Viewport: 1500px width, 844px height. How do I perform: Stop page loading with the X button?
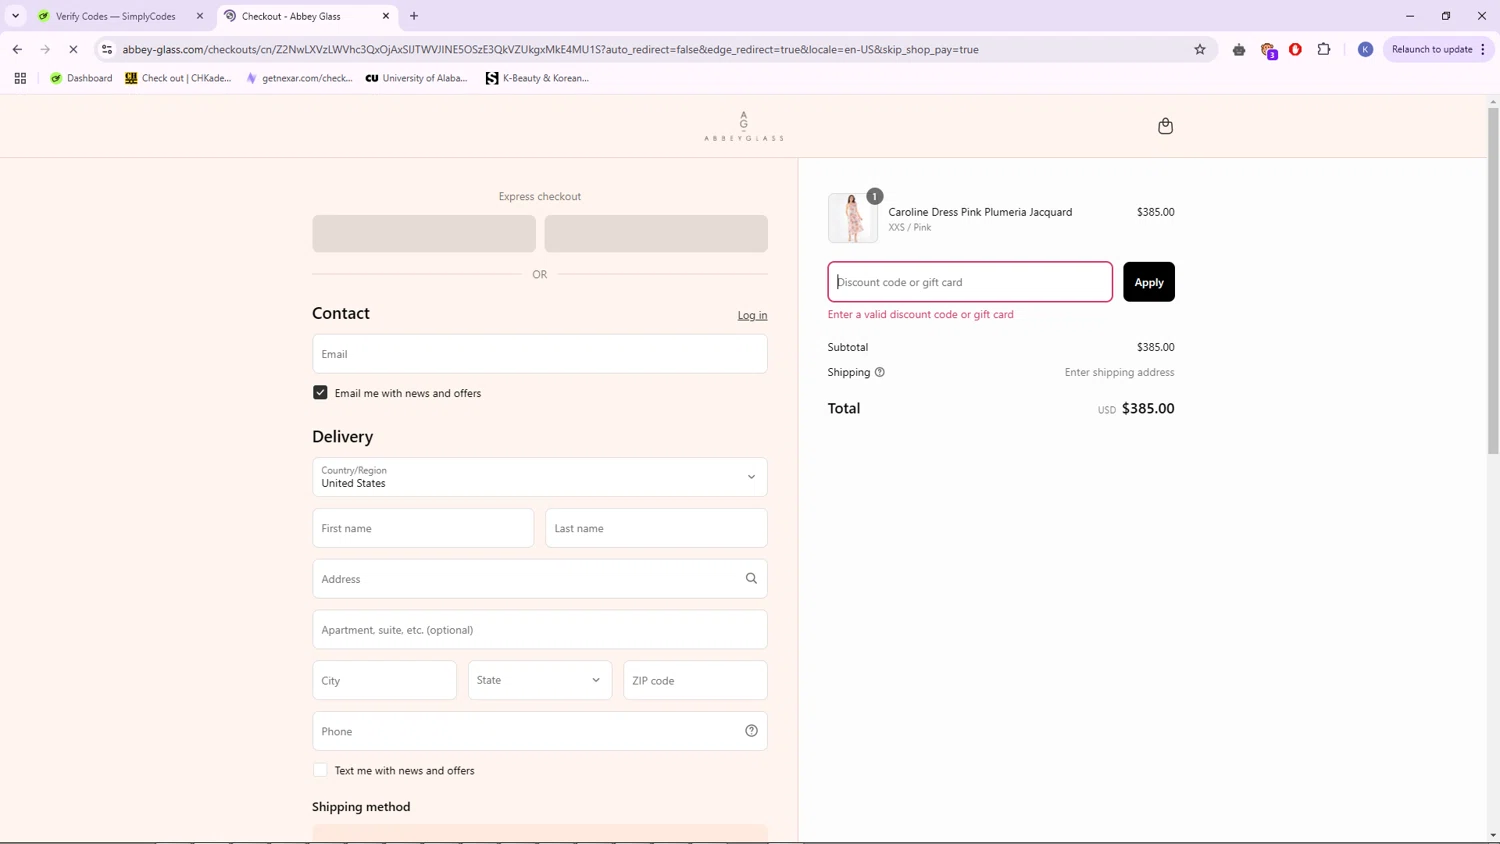tap(73, 49)
